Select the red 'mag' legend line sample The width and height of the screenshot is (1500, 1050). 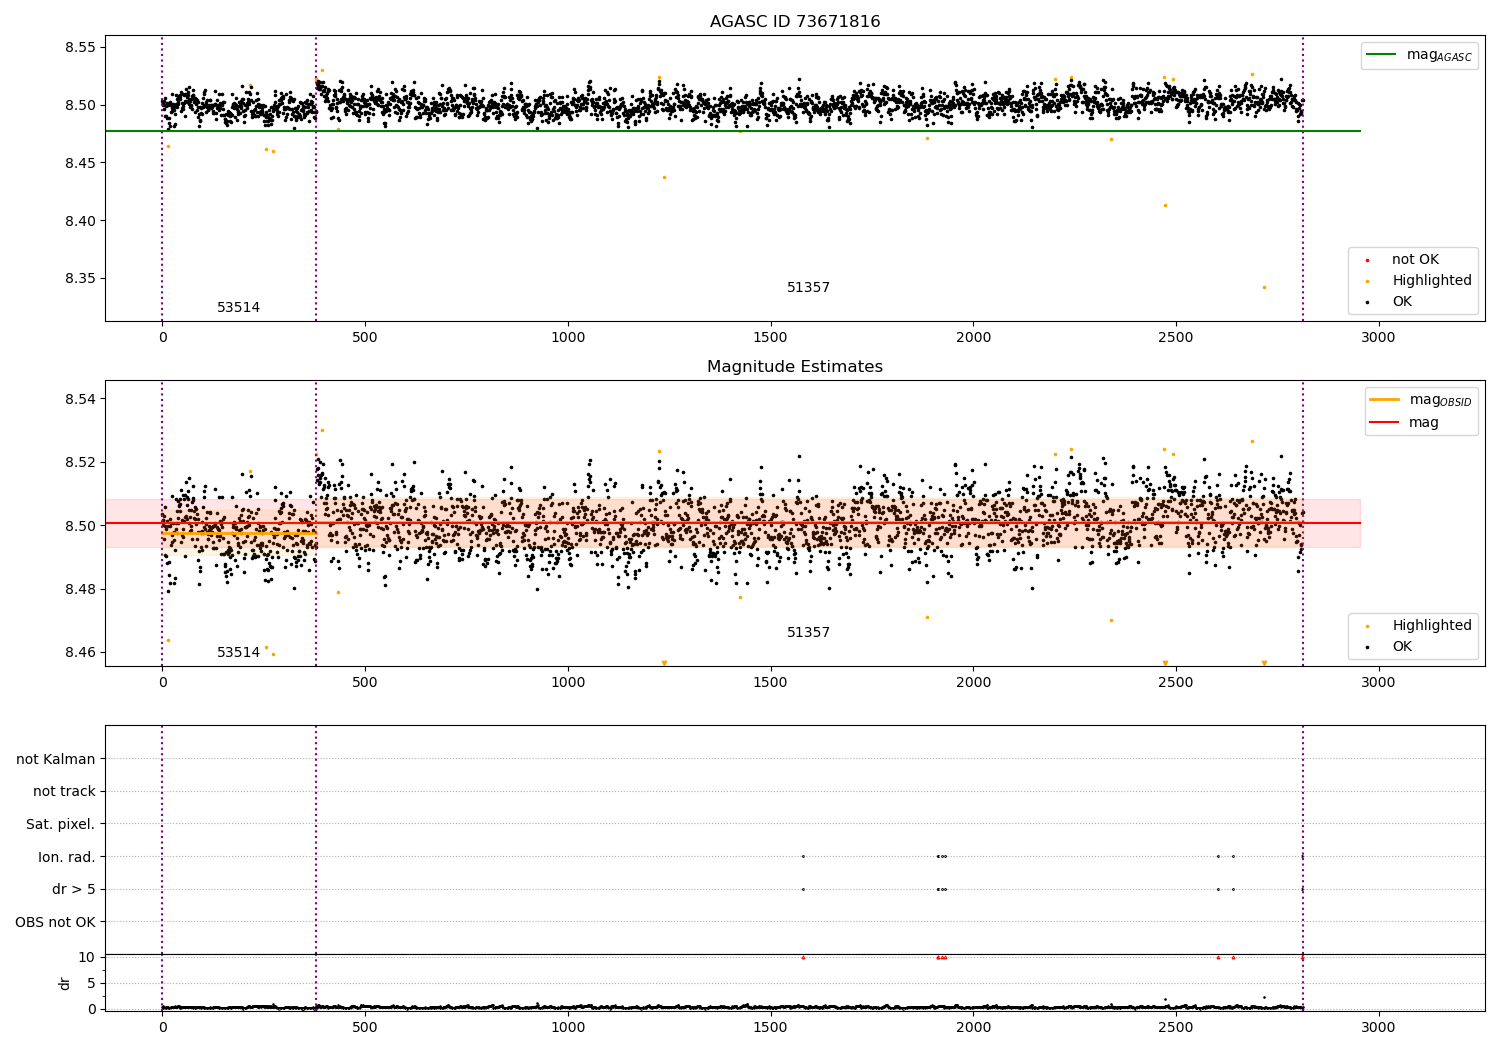pyautogui.click(x=1385, y=422)
